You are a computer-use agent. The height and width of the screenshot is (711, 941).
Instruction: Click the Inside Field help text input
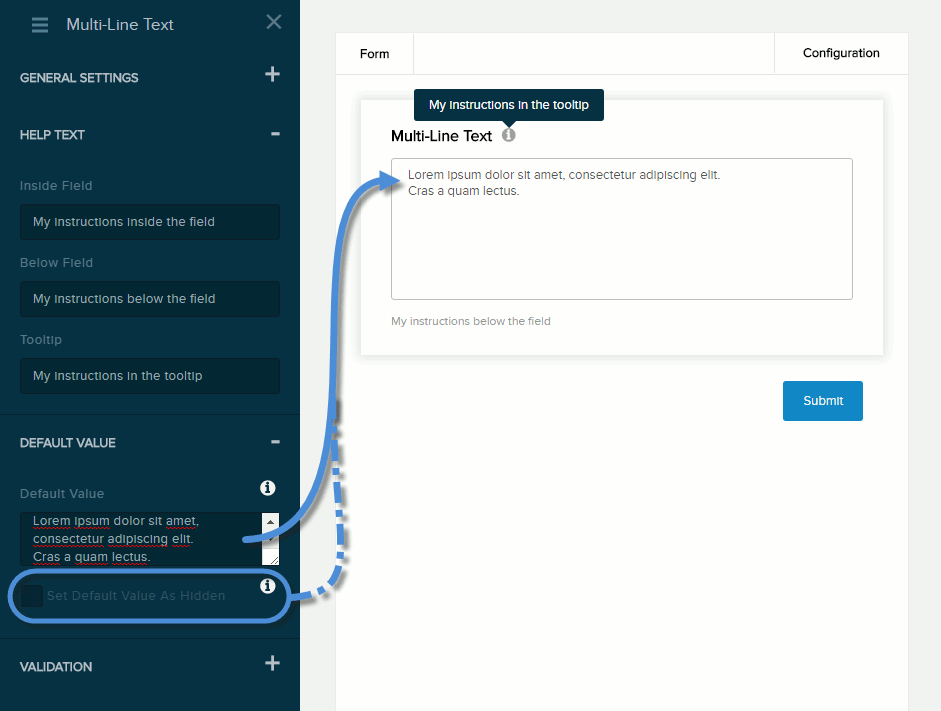tap(150, 222)
